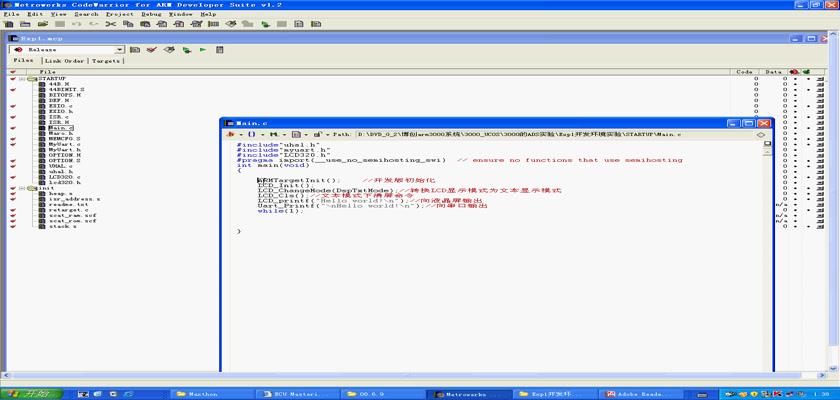Toggle the touch checkmark for LCD320.c
The image size is (840, 400).
(13, 177)
